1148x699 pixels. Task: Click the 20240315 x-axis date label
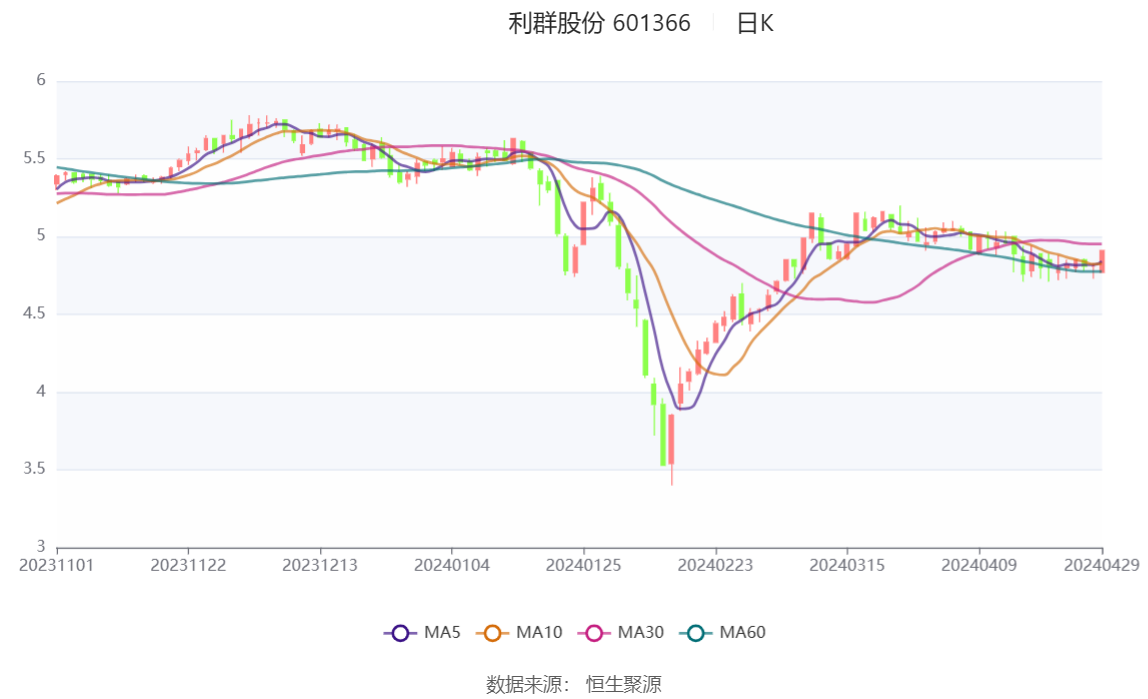pyautogui.click(x=847, y=566)
